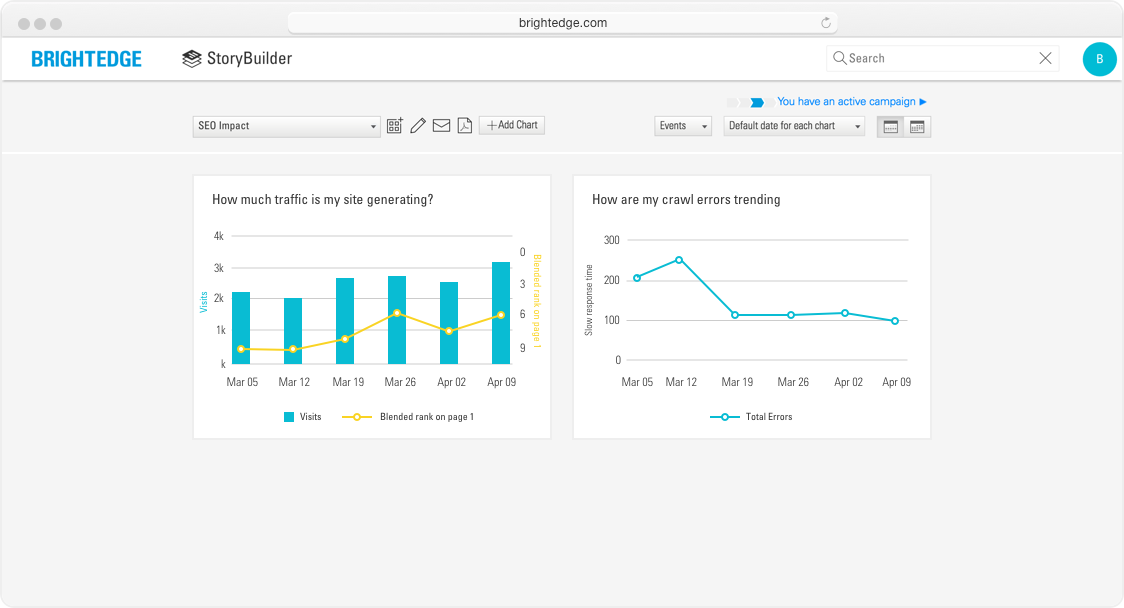Viewport: 1124px width, 608px height.
Task: Clear search with the X icon
Action: (x=1045, y=58)
